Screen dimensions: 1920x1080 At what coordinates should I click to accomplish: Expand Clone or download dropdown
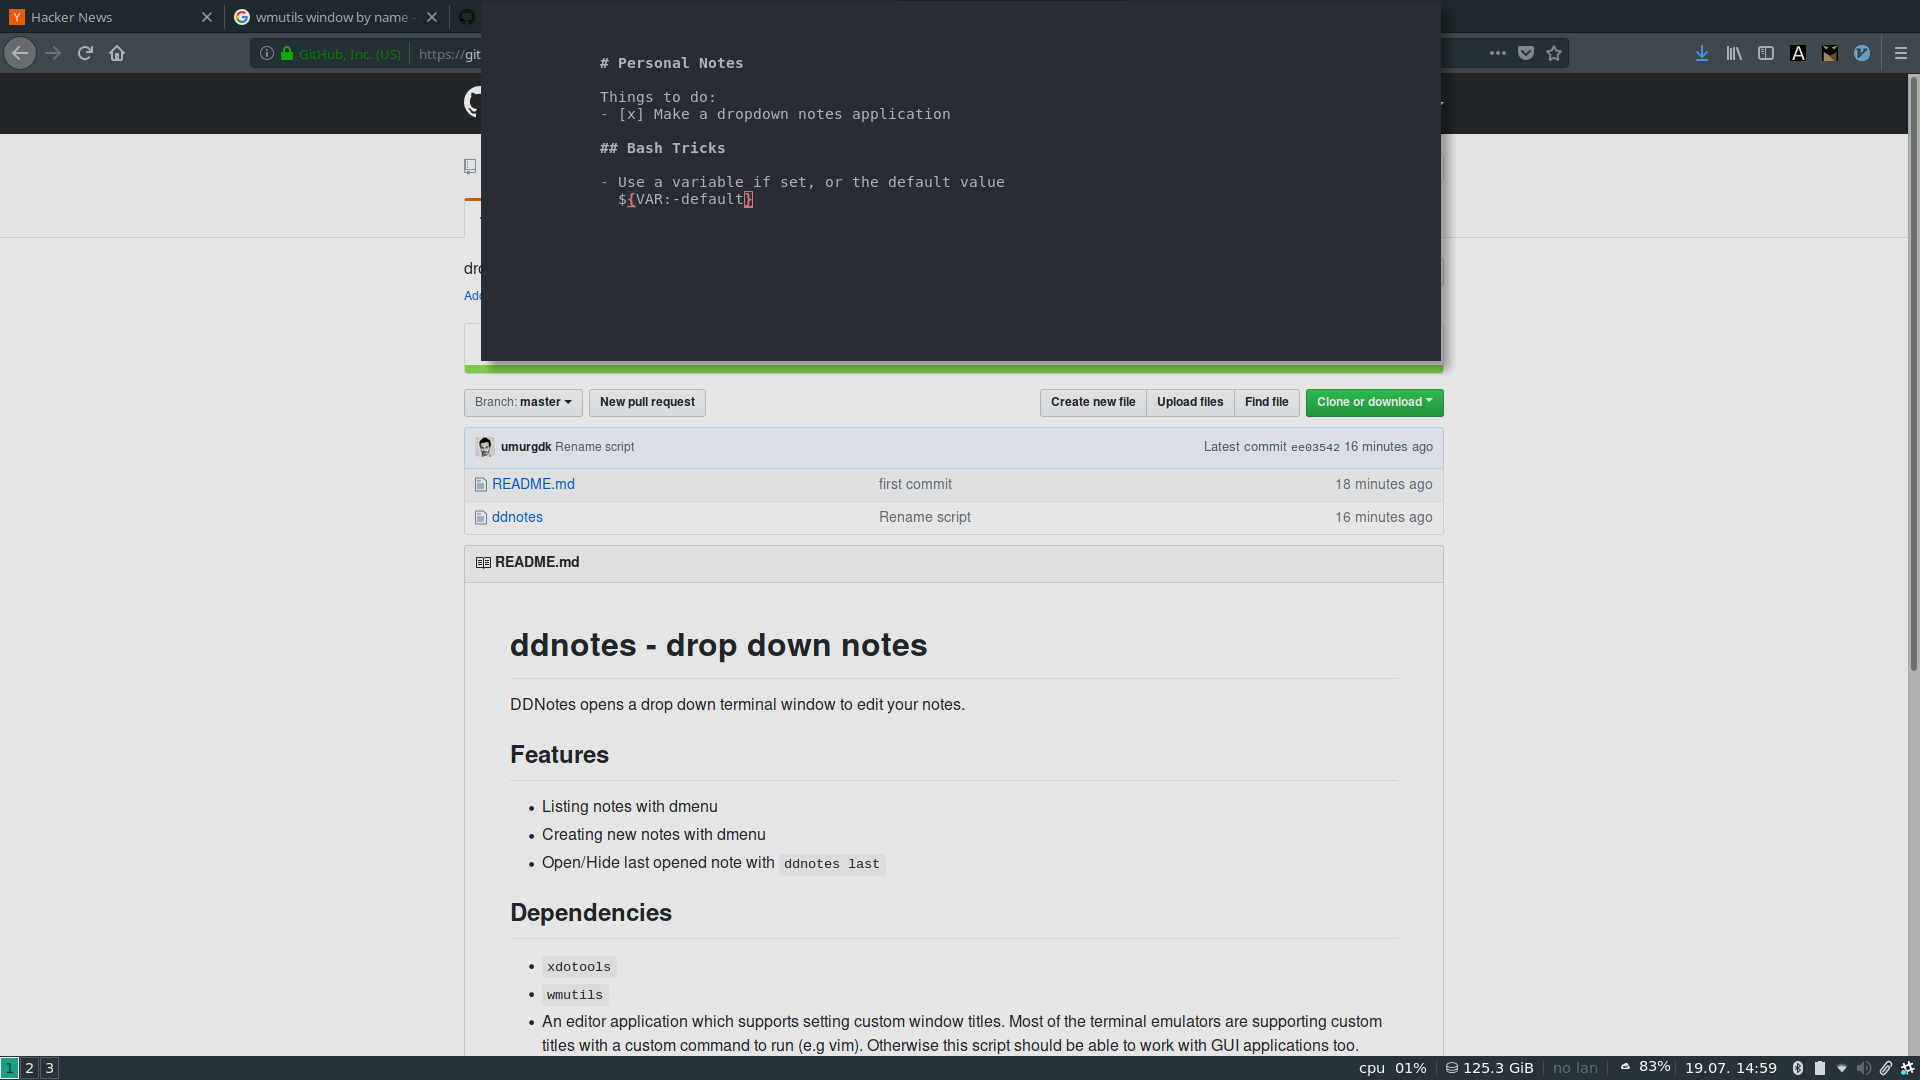coord(1374,402)
